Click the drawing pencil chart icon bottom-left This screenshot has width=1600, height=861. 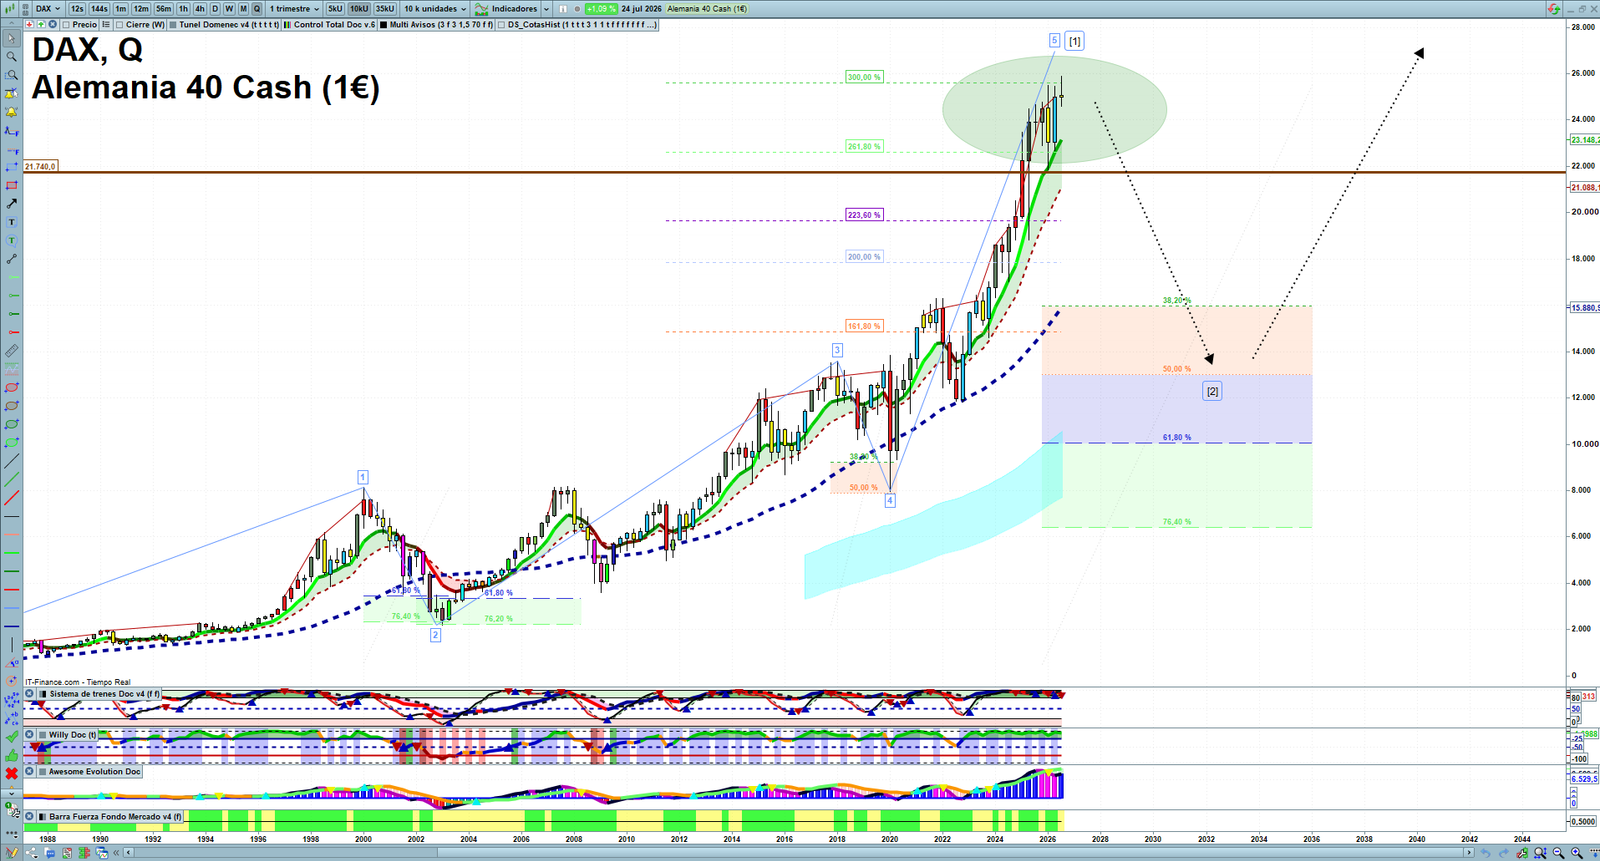tap(11, 853)
